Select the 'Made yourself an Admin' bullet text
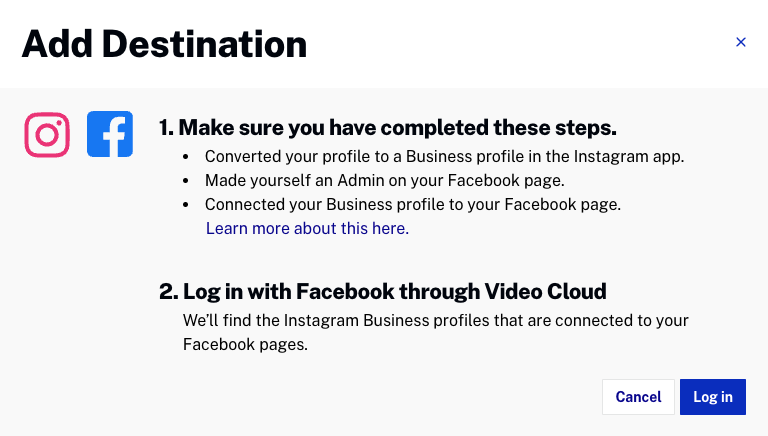The height and width of the screenshot is (436, 768). (x=385, y=180)
